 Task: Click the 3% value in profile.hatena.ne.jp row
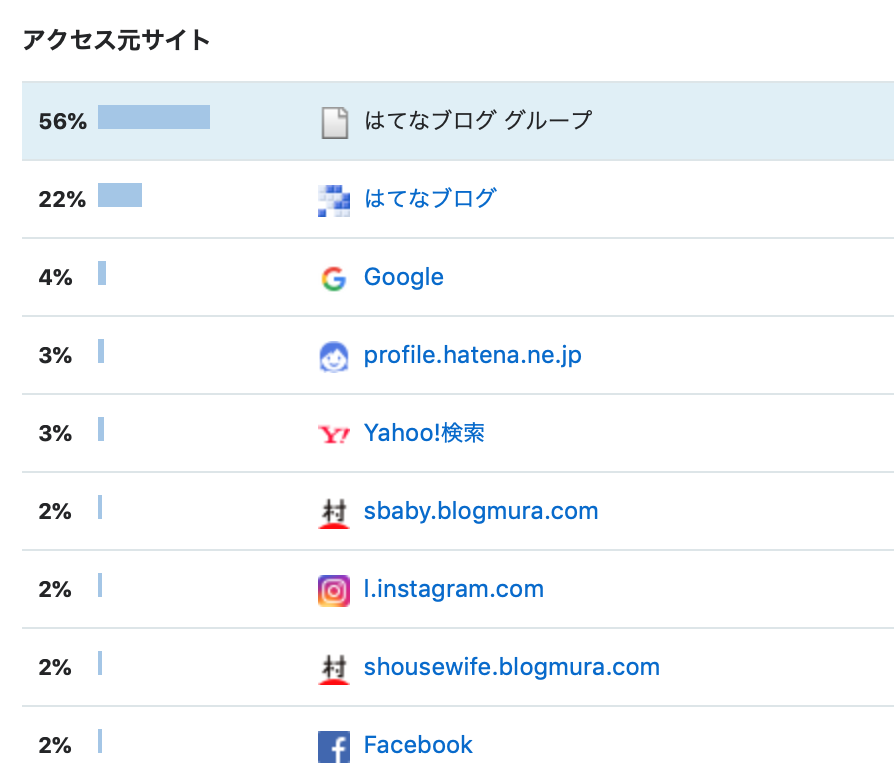point(55,356)
